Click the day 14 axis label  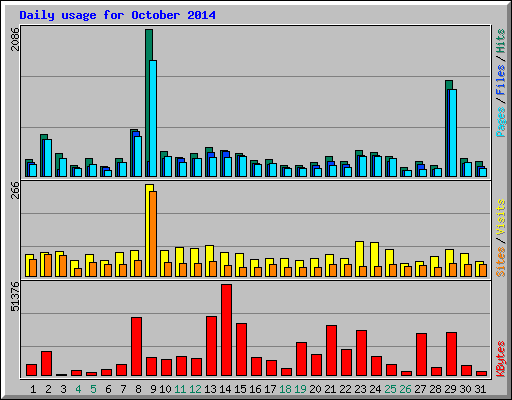click(225, 389)
